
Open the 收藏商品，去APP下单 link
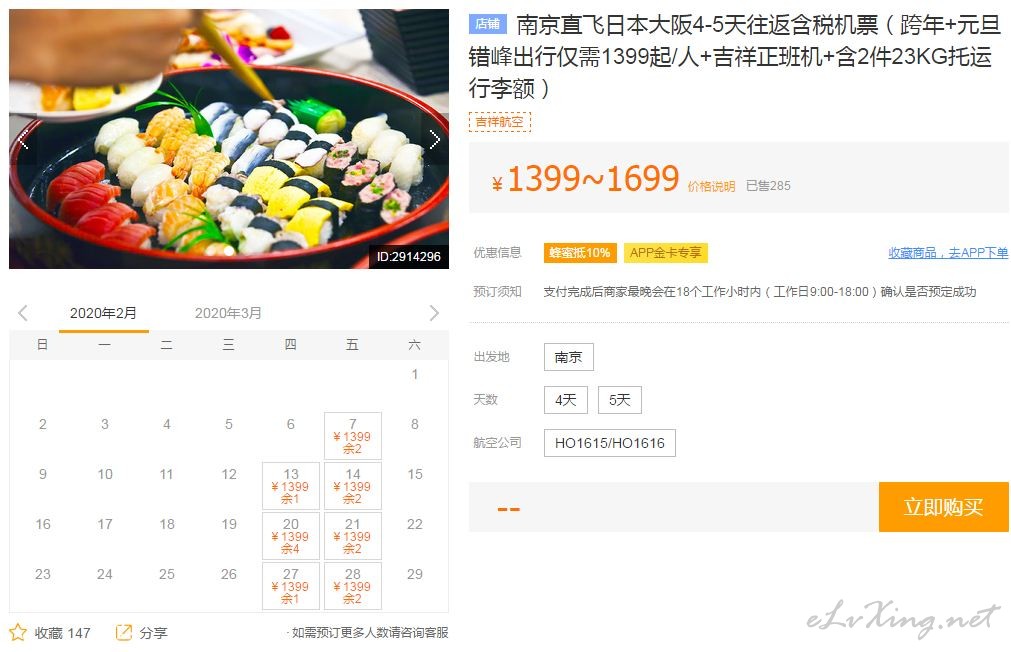[x=948, y=253]
